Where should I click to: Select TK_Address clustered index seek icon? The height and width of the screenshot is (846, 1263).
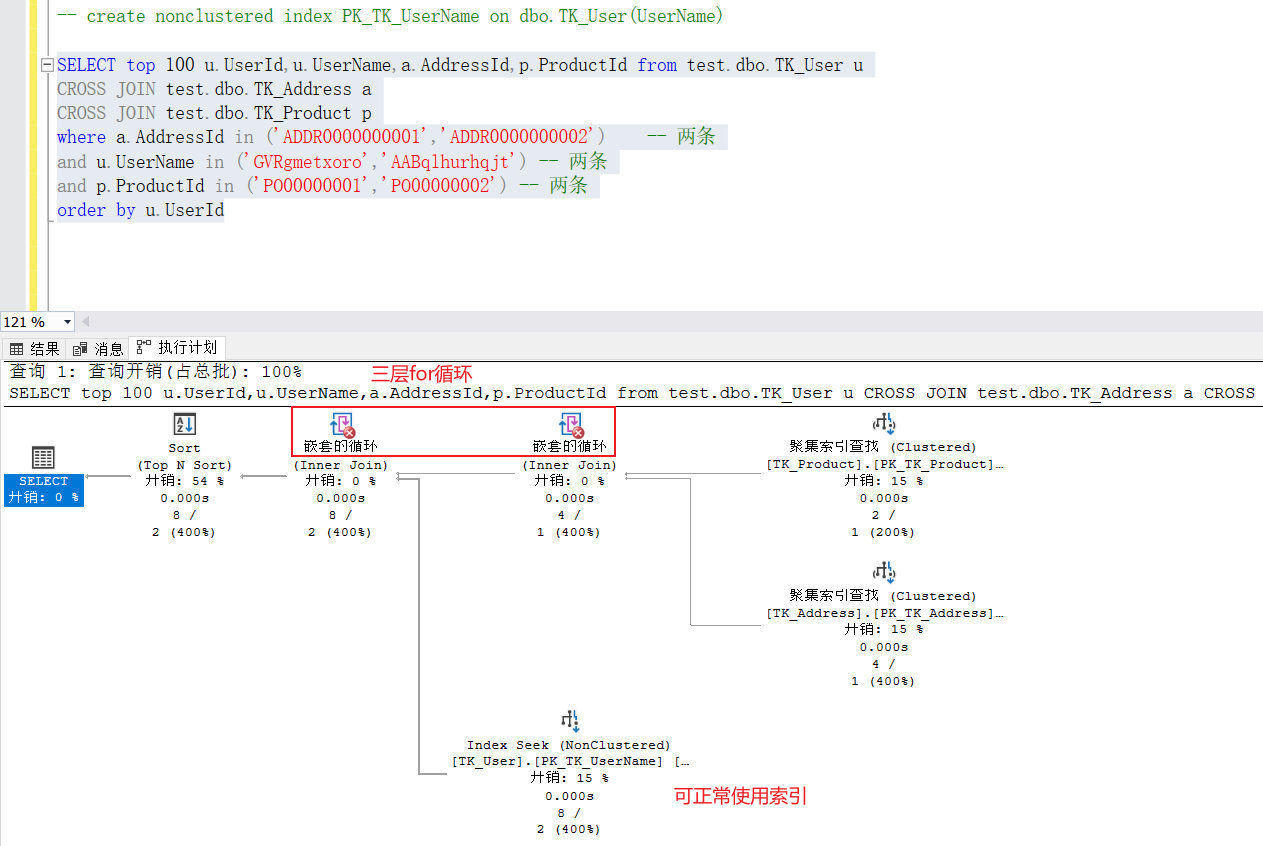[883, 572]
